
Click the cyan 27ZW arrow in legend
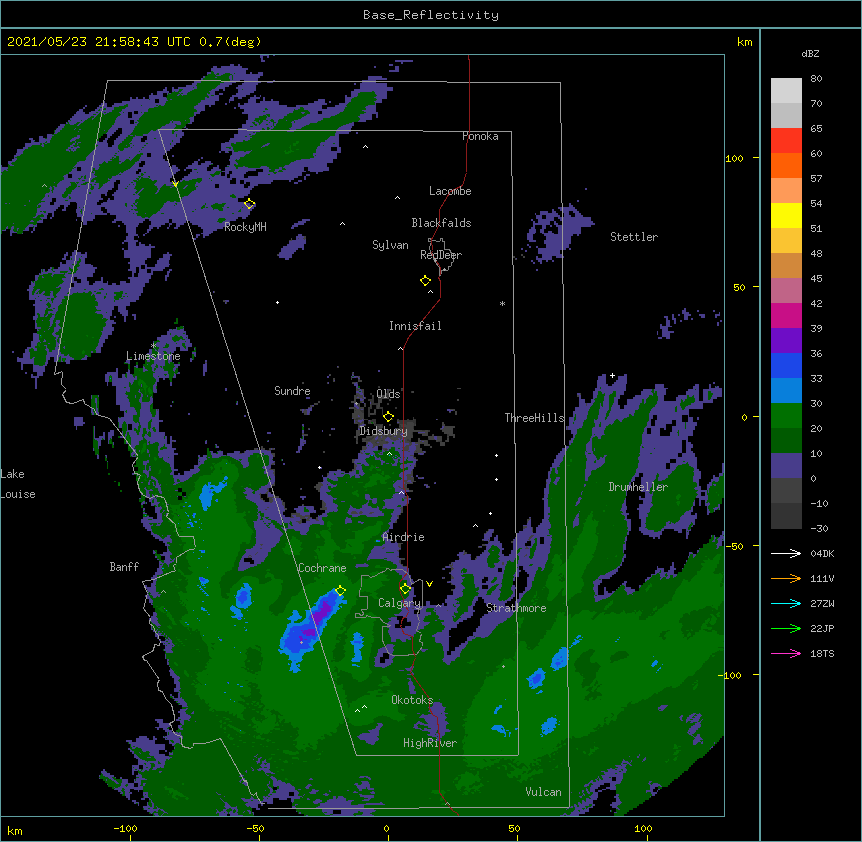786,603
